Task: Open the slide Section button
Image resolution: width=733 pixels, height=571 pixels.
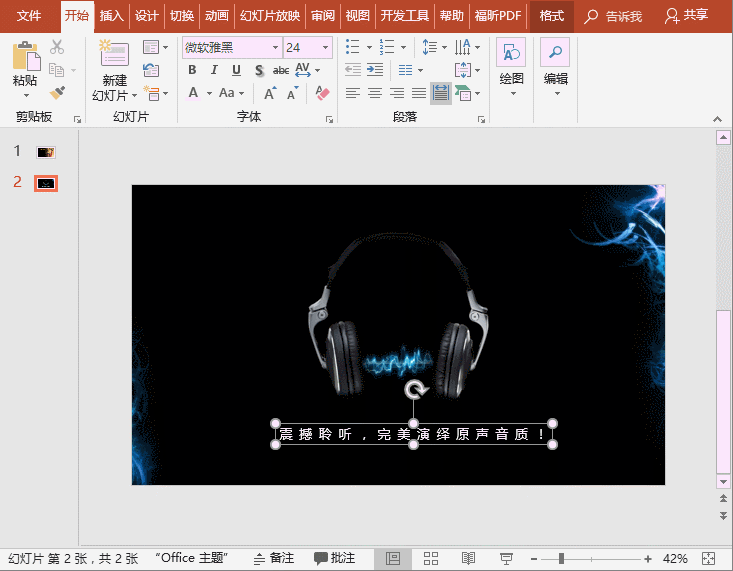Action: point(155,93)
